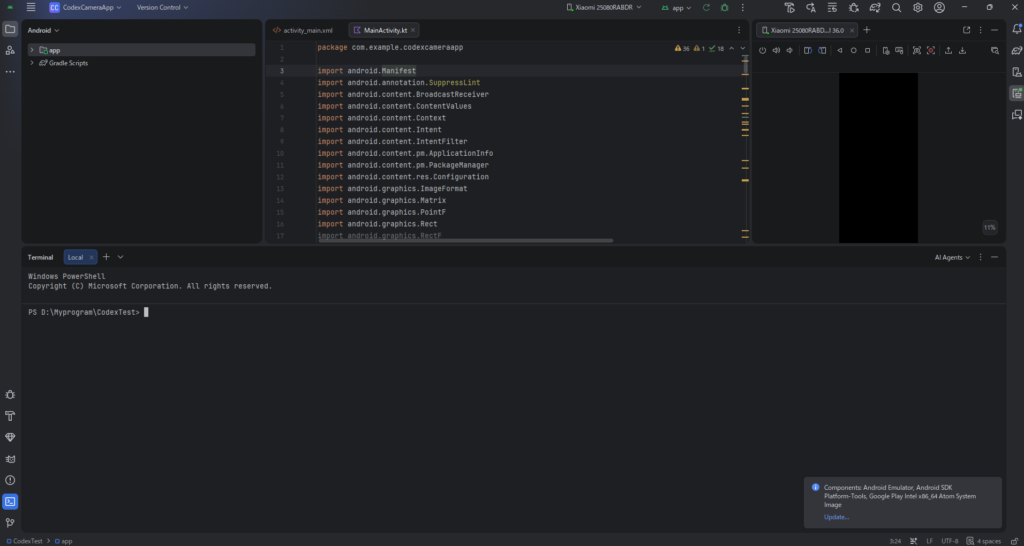1024x546 pixels.
Task: Open Gradle tool window in right sidebar
Action: [1017, 50]
